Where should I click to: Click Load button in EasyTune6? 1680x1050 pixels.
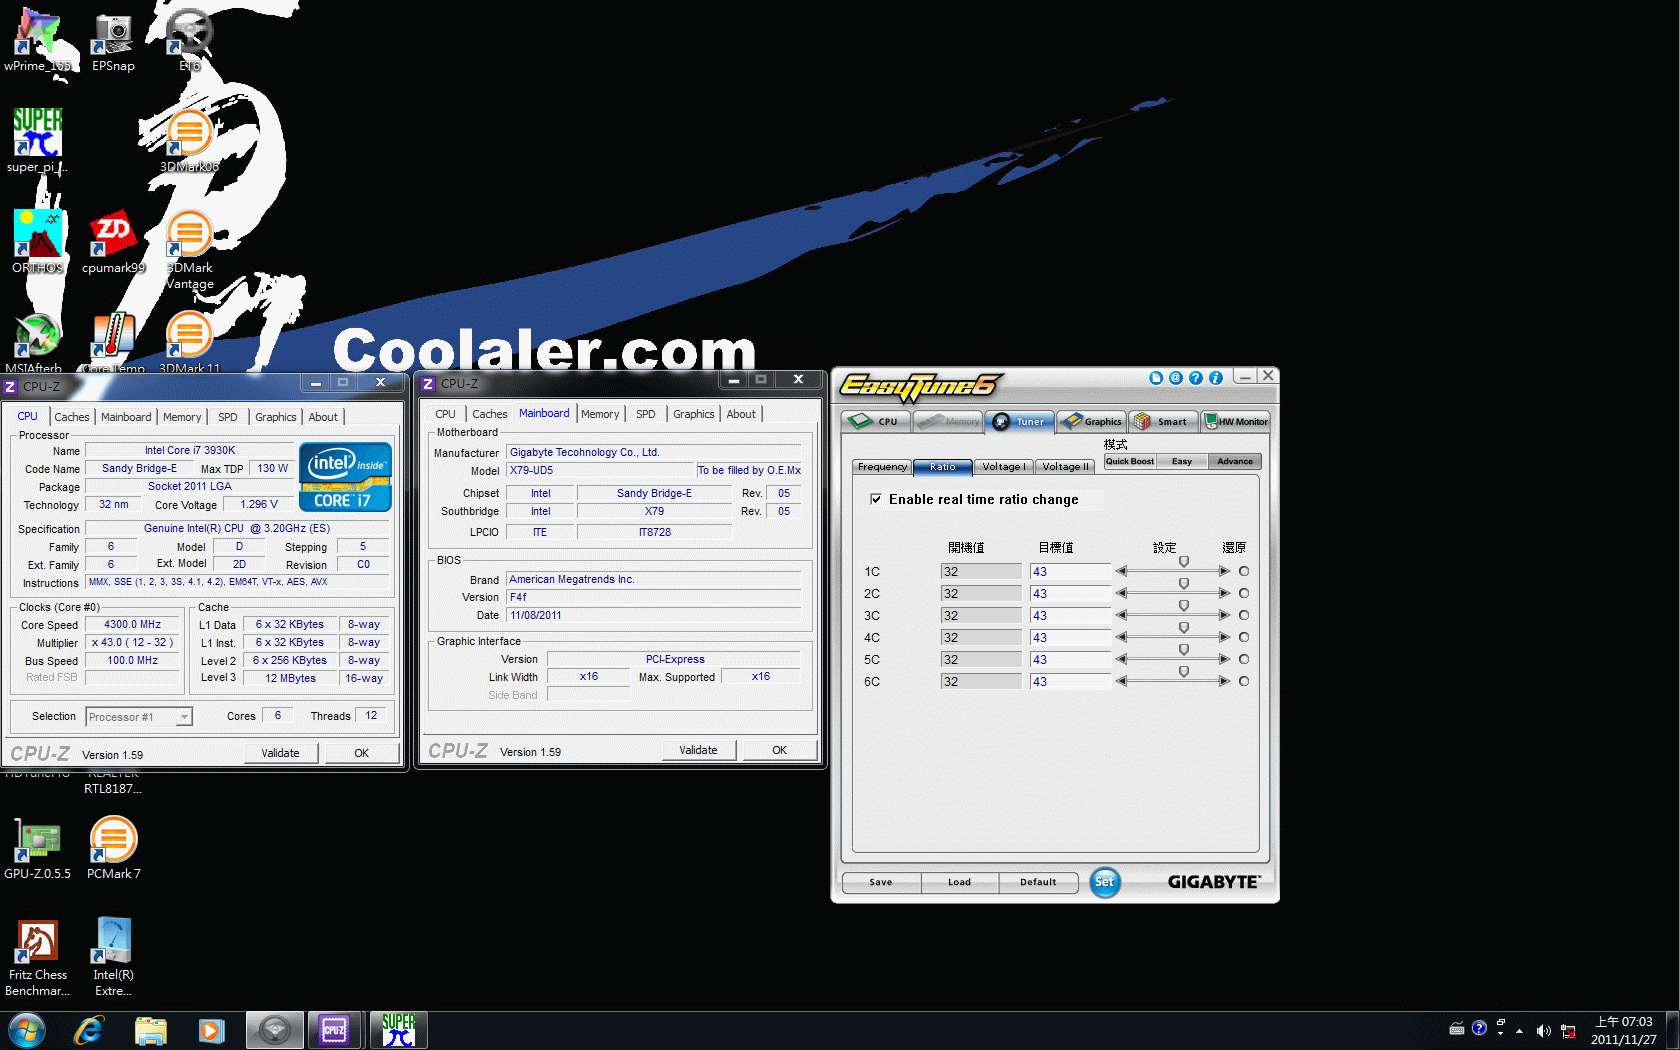960,882
